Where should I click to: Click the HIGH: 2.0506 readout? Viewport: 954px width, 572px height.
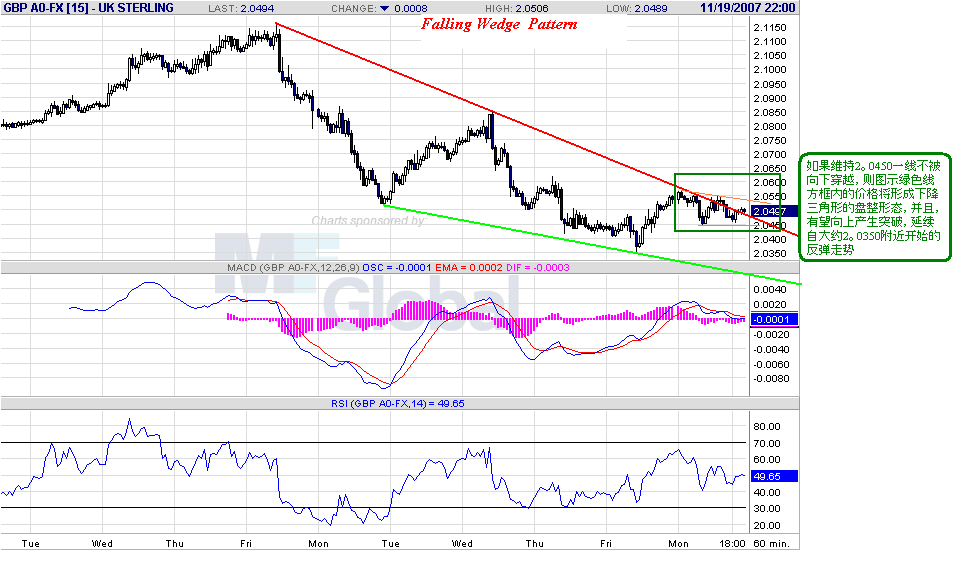pos(517,9)
